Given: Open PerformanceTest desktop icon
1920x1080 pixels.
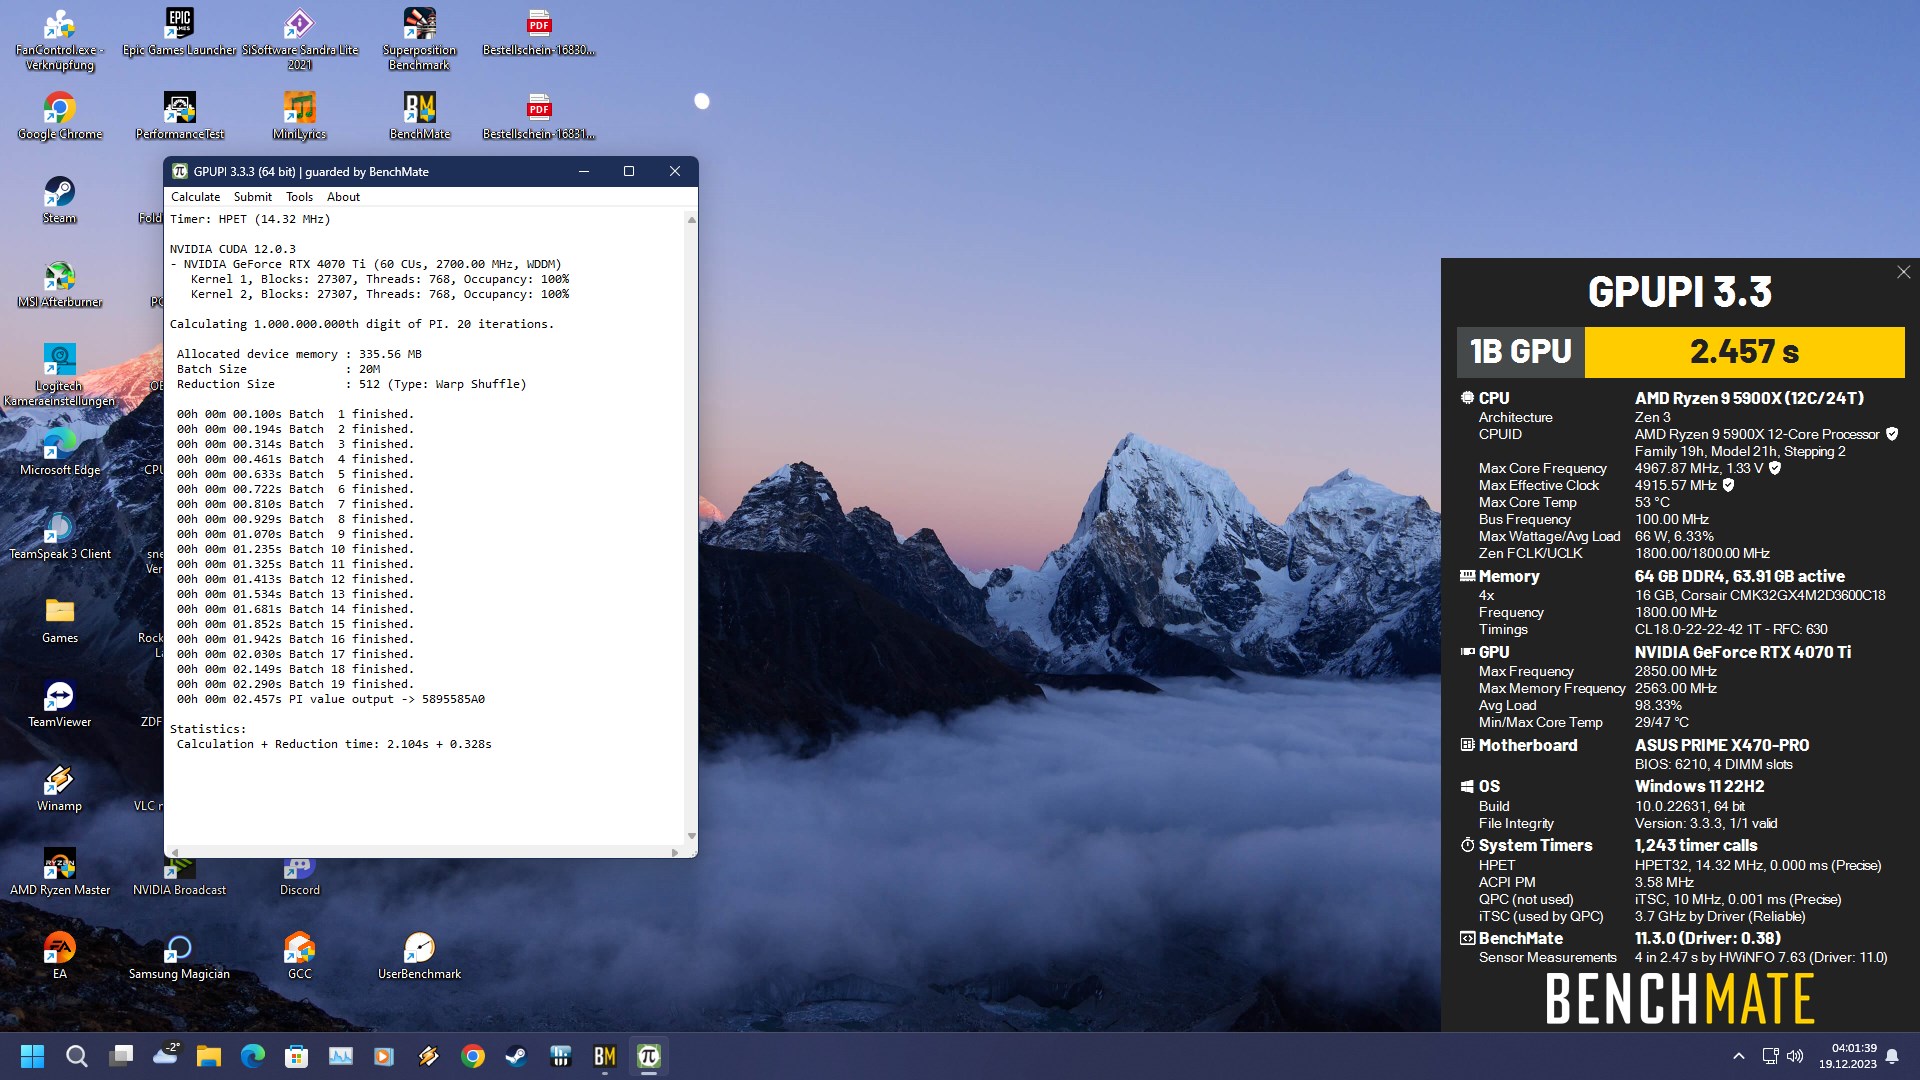Looking at the screenshot, I should click(180, 116).
